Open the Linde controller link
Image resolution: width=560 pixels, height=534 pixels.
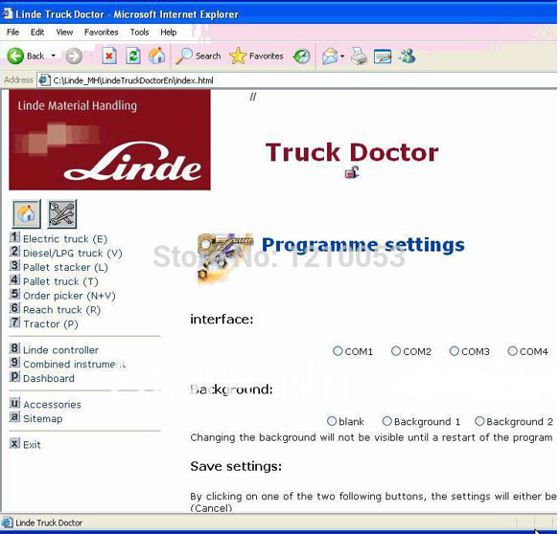[61, 350]
